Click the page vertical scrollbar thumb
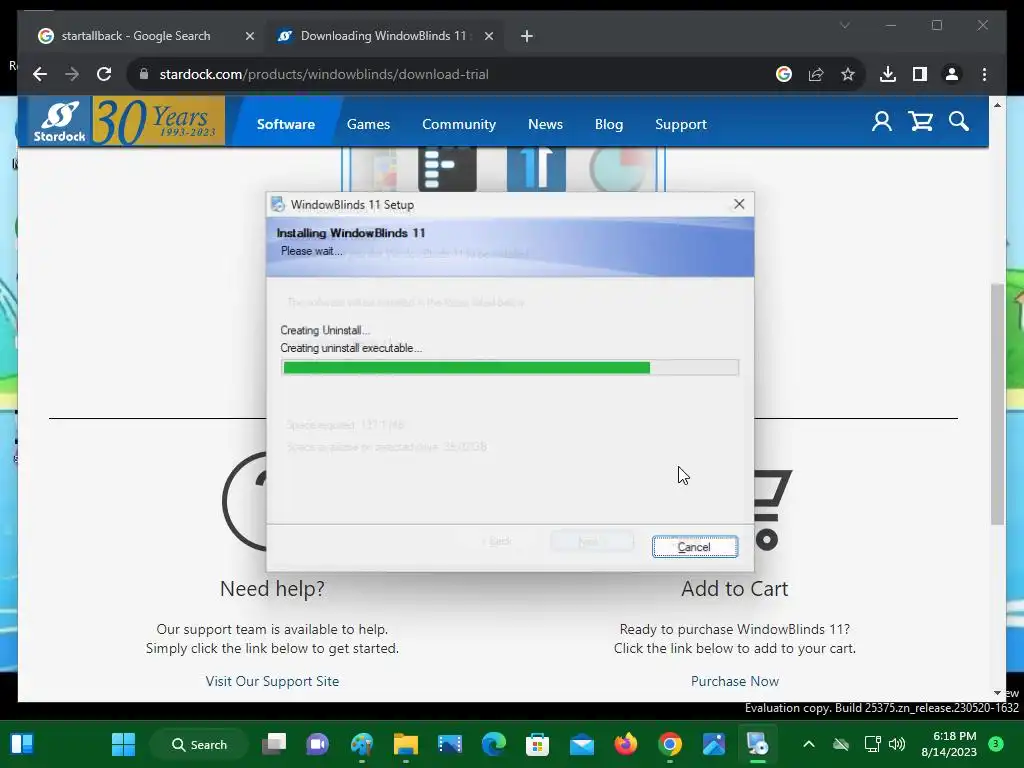Screen dimensions: 1024x768 tap(997, 405)
